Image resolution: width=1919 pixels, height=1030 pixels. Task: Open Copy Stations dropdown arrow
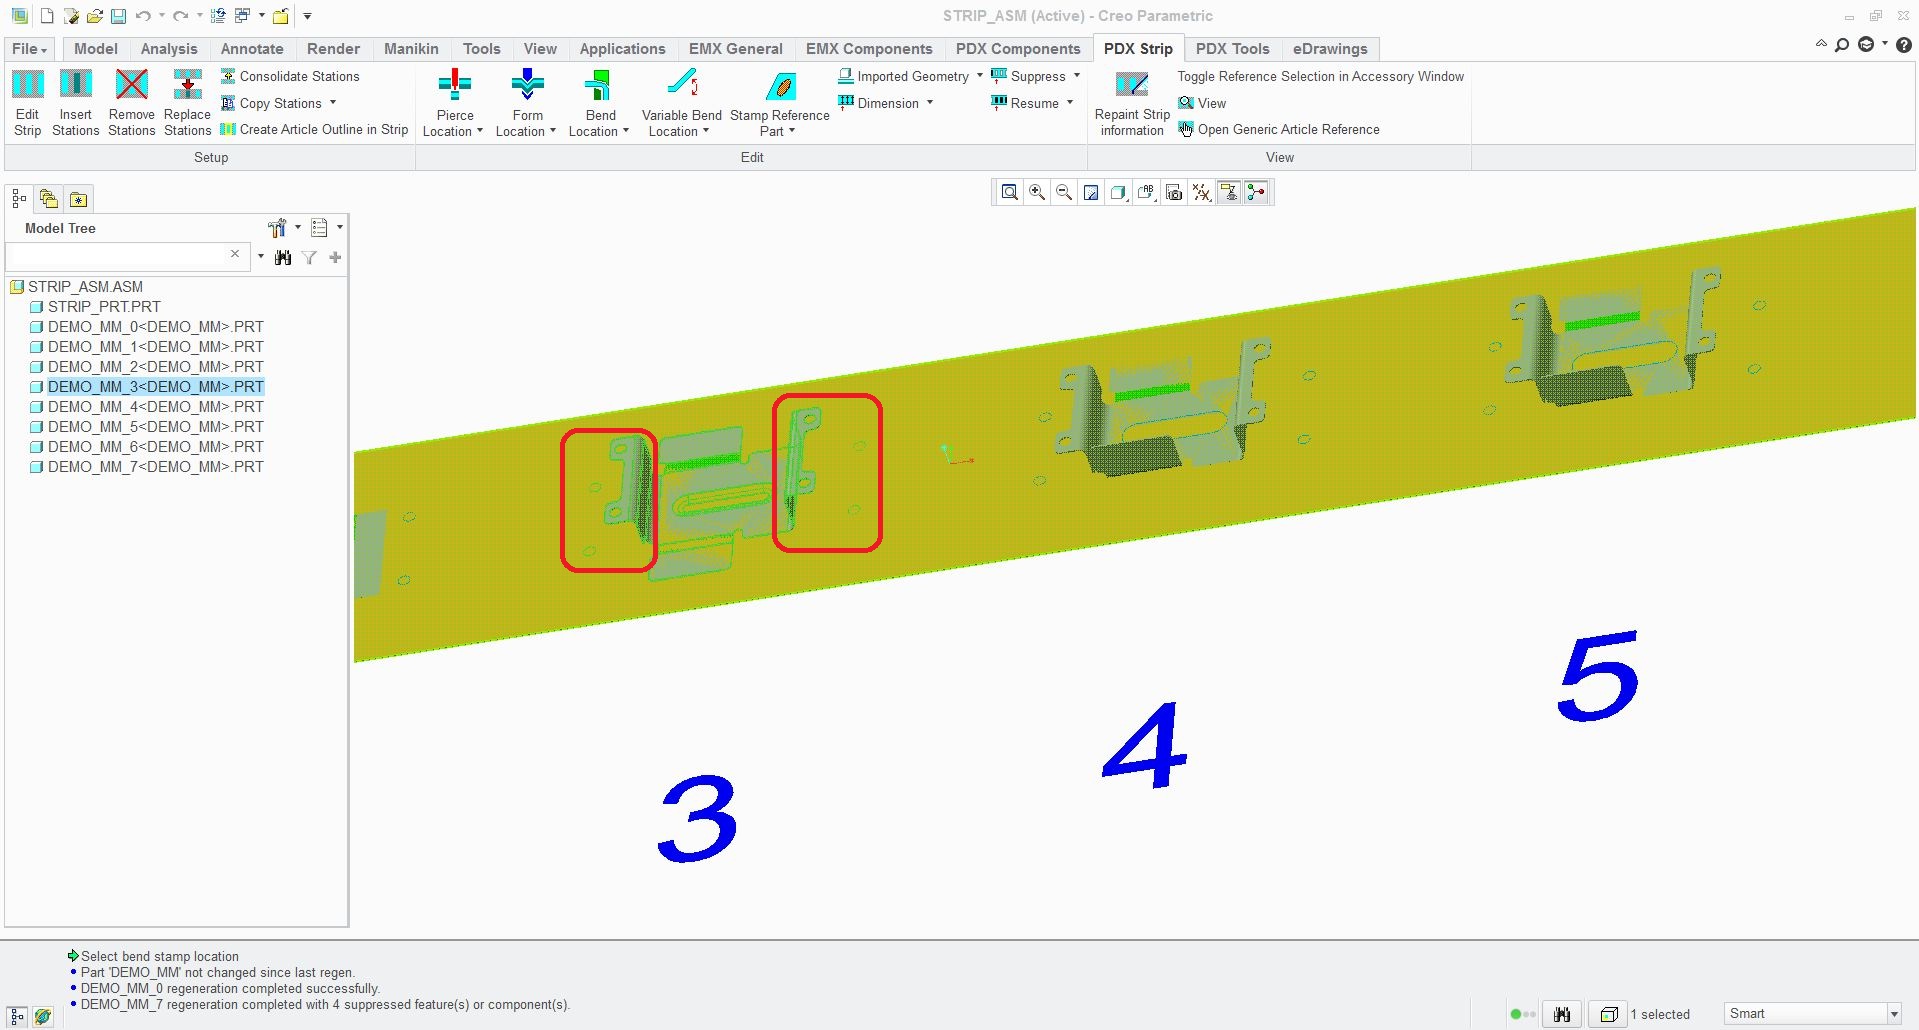coord(333,103)
